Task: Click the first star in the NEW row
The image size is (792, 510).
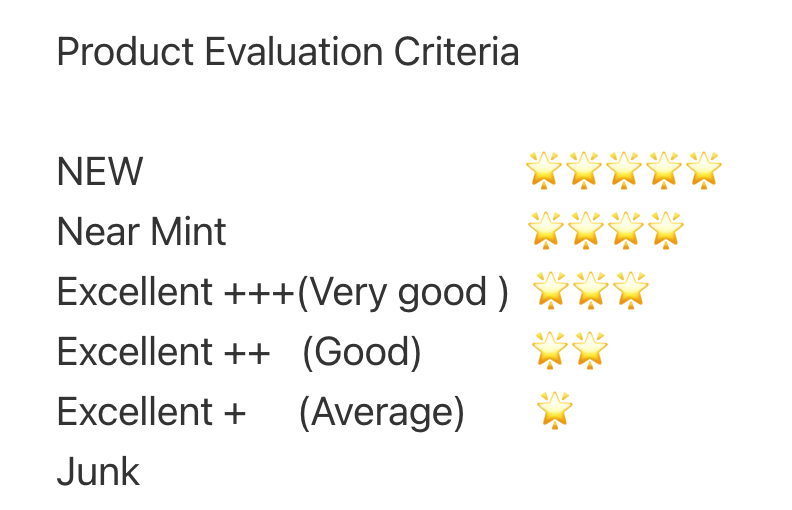Action: point(543,170)
